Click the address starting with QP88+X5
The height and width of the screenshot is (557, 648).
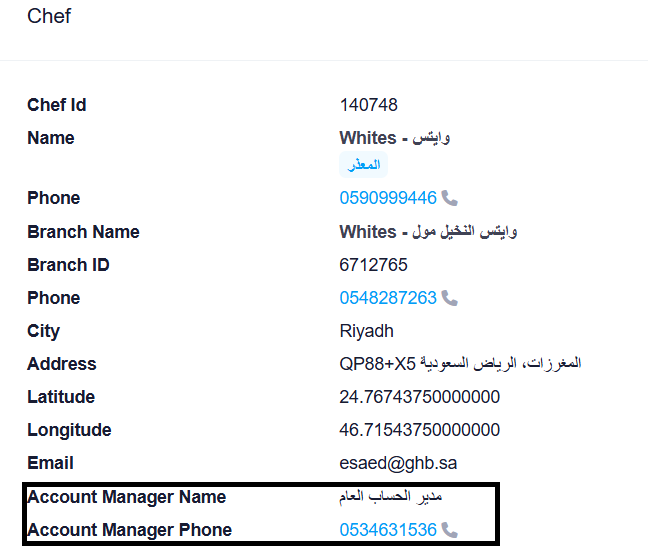click(x=460, y=364)
